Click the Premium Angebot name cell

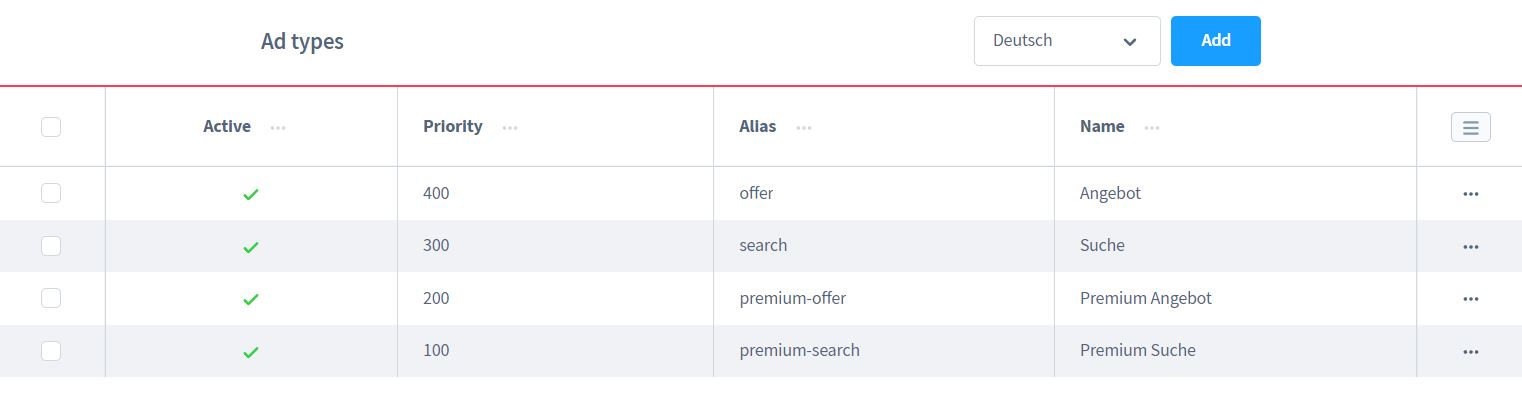(x=1146, y=298)
